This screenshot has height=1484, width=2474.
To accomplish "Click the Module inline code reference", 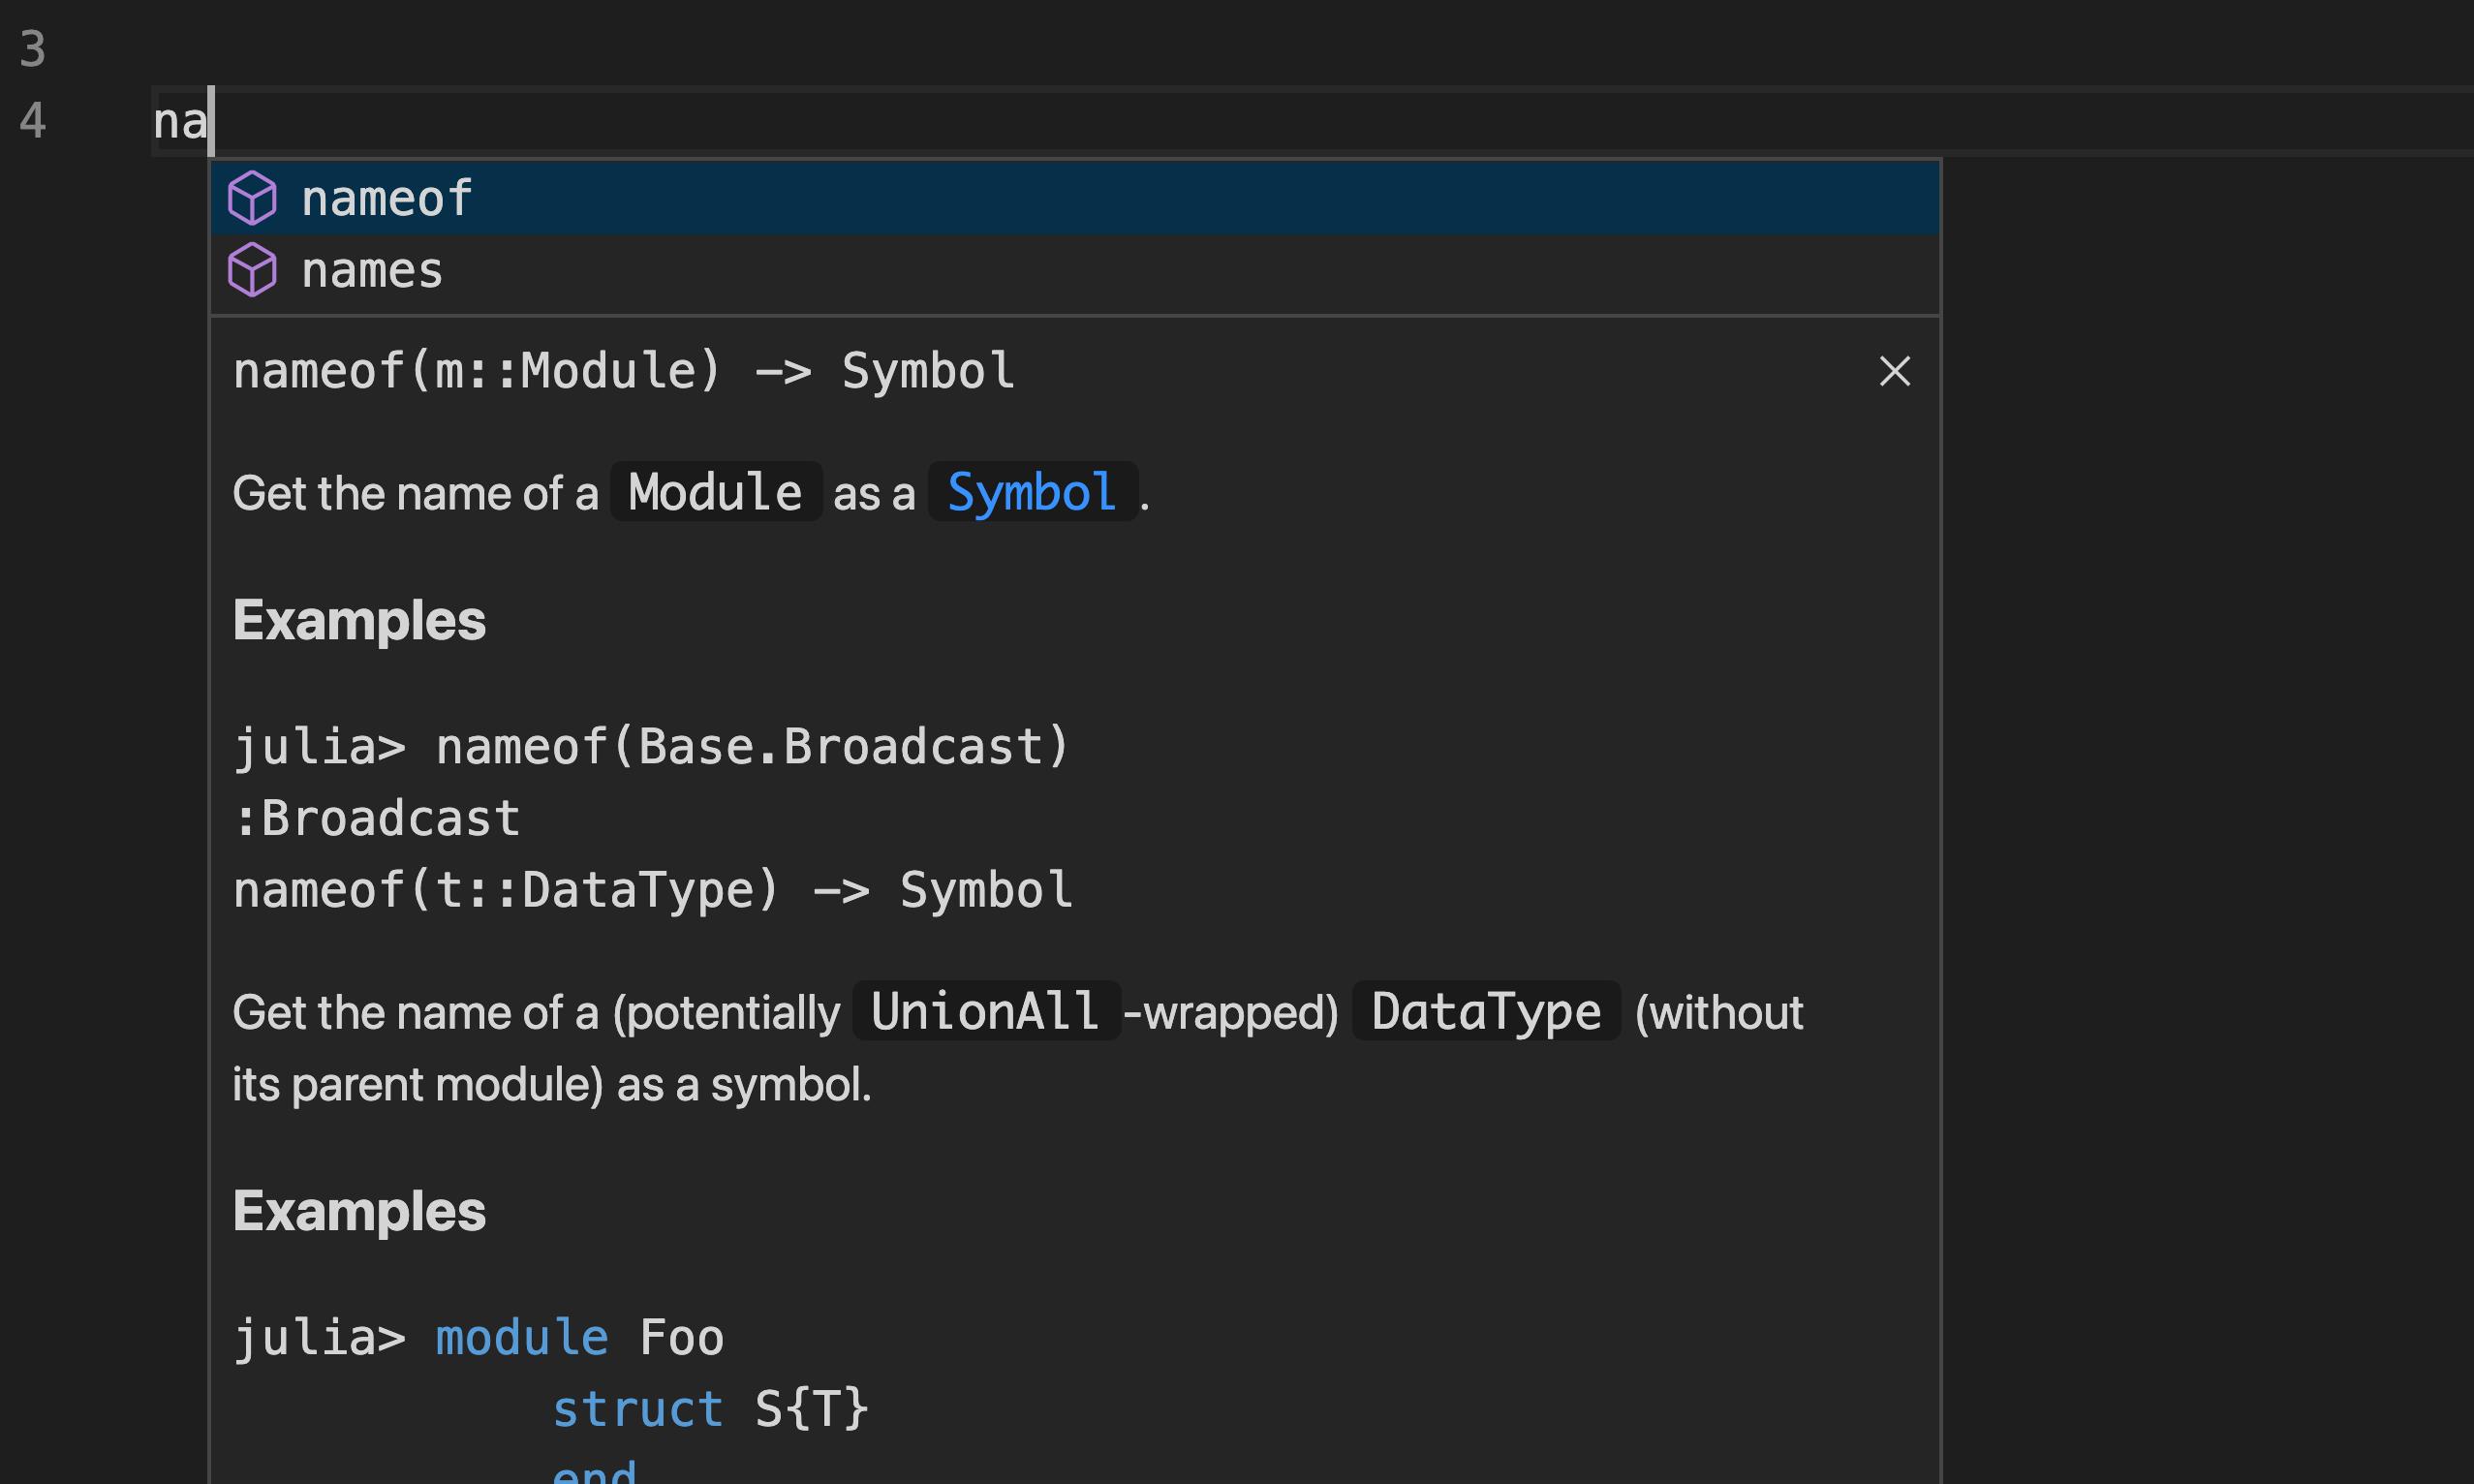I will [713, 492].
